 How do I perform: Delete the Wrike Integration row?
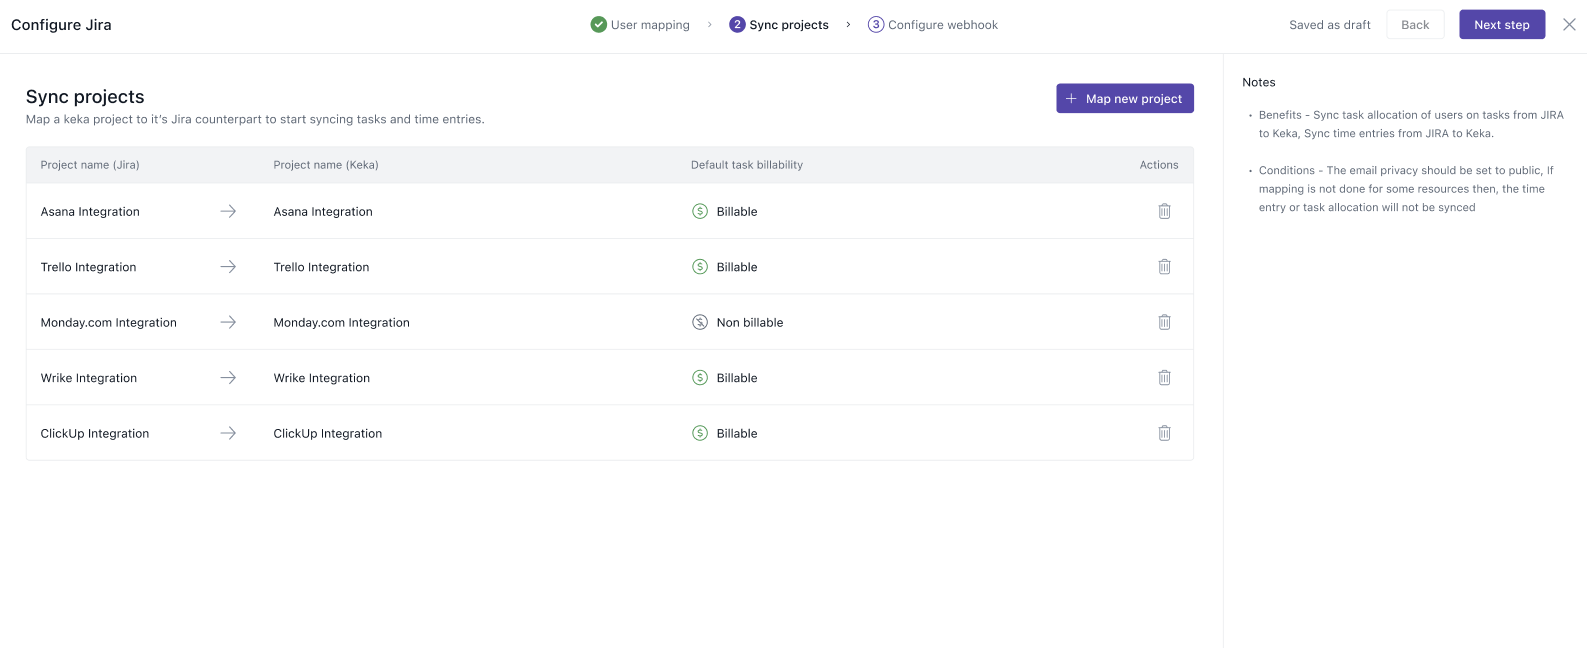[x=1164, y=378]
